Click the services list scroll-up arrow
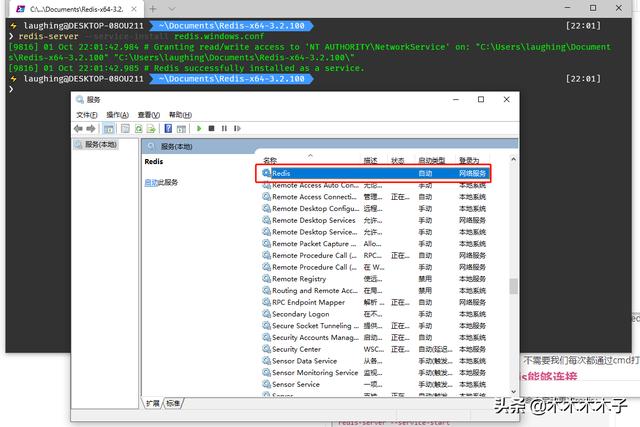Screen dimensions: 640x427 513,160
